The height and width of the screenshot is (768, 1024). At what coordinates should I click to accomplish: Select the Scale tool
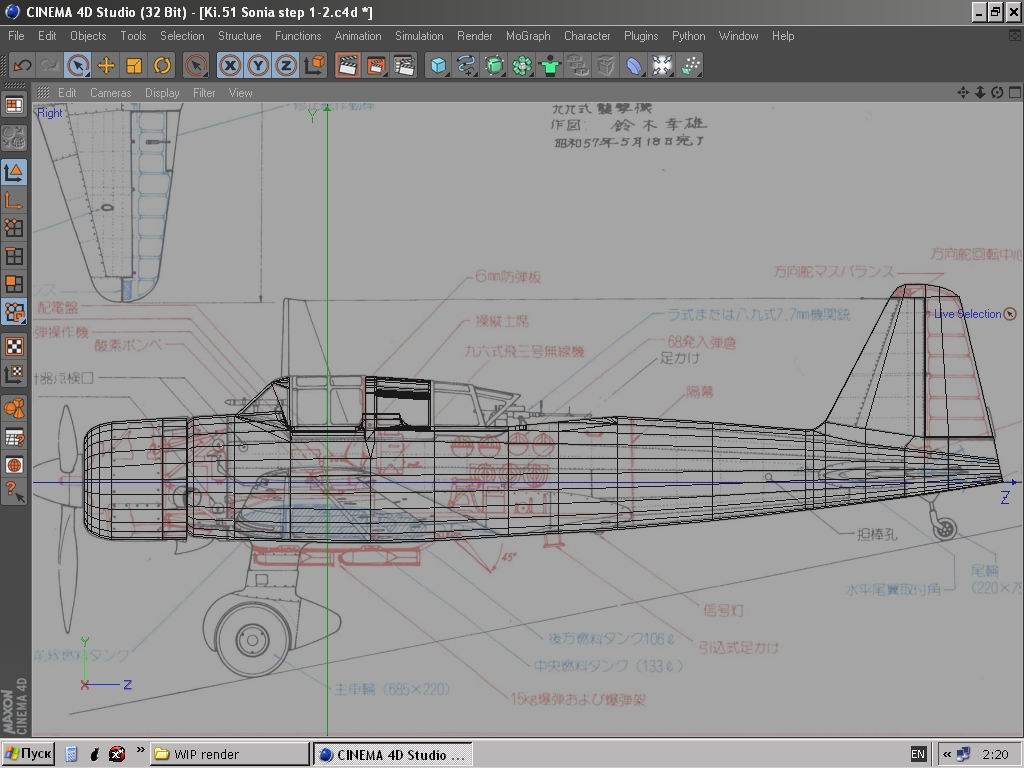(x=134, y=66)
